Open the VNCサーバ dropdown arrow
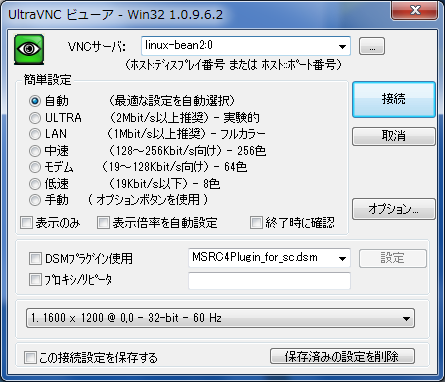The width and height of the screenshot is (445, 382). tap(342, 46)
